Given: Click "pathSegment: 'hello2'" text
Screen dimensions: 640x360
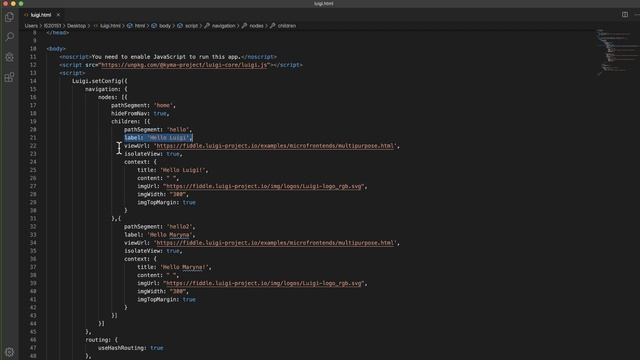Looking at the screenshot, I should [159, 227].
